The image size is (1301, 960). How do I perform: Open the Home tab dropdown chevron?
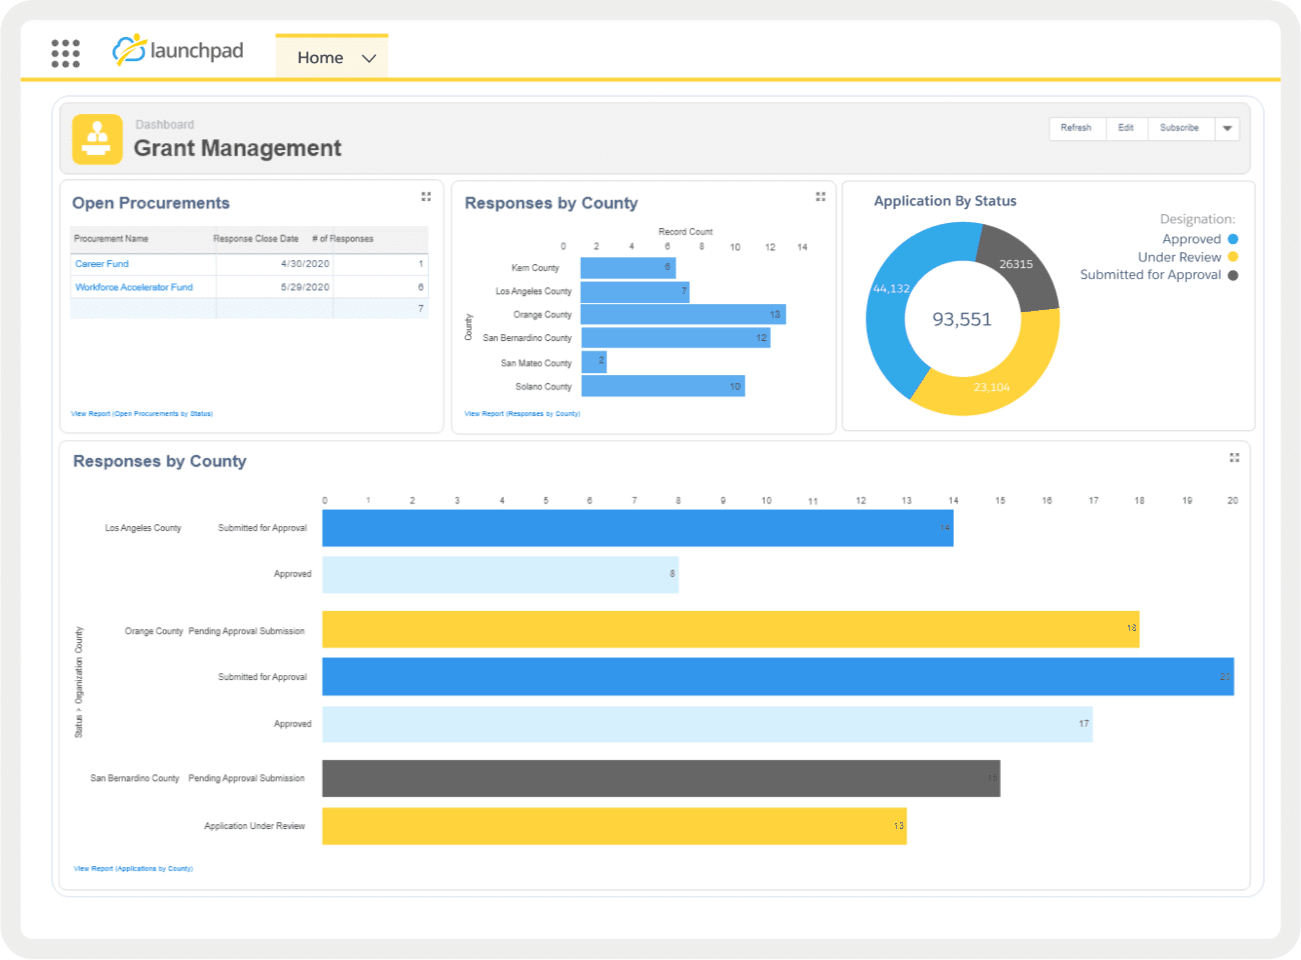369,59
